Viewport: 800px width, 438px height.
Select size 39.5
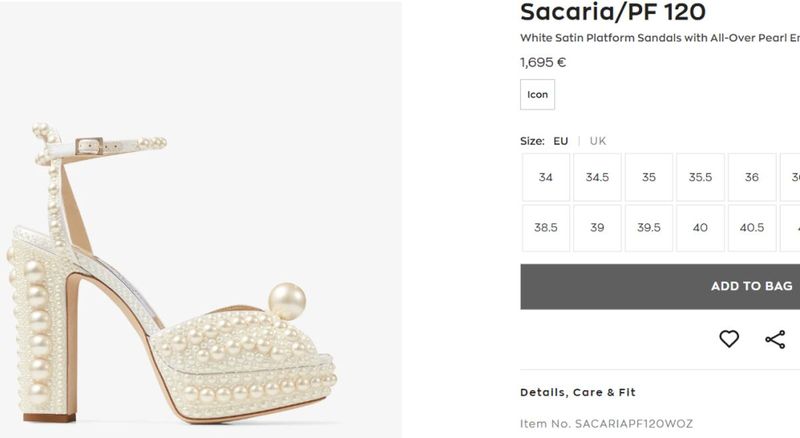649,228
